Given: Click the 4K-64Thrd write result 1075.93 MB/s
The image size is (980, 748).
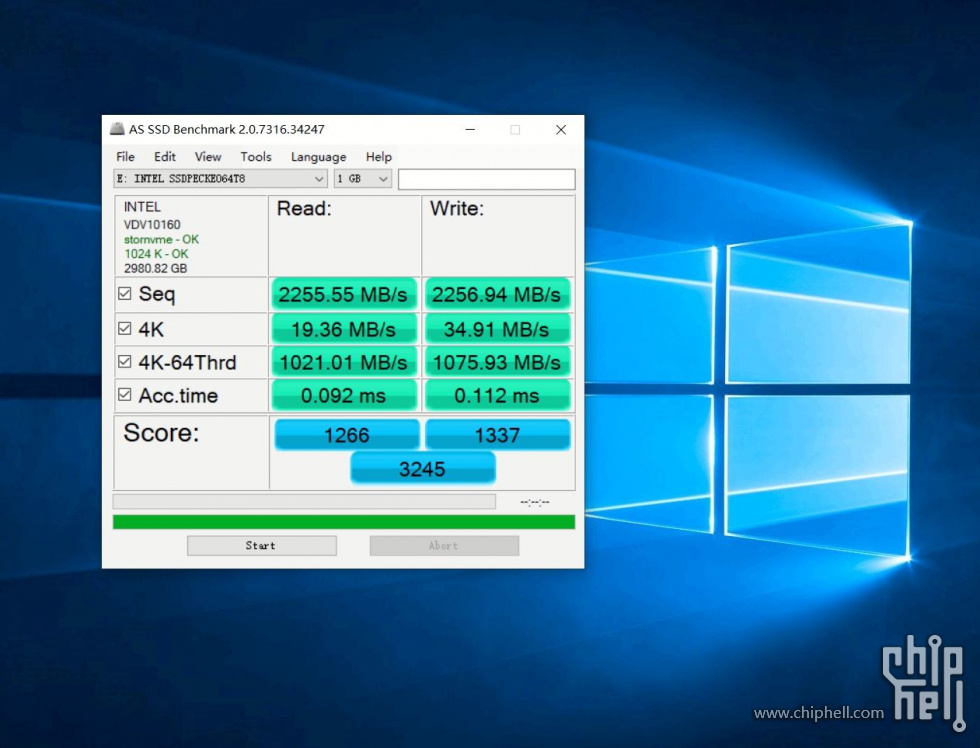Looking at the screenshot, I should [497, 362].
